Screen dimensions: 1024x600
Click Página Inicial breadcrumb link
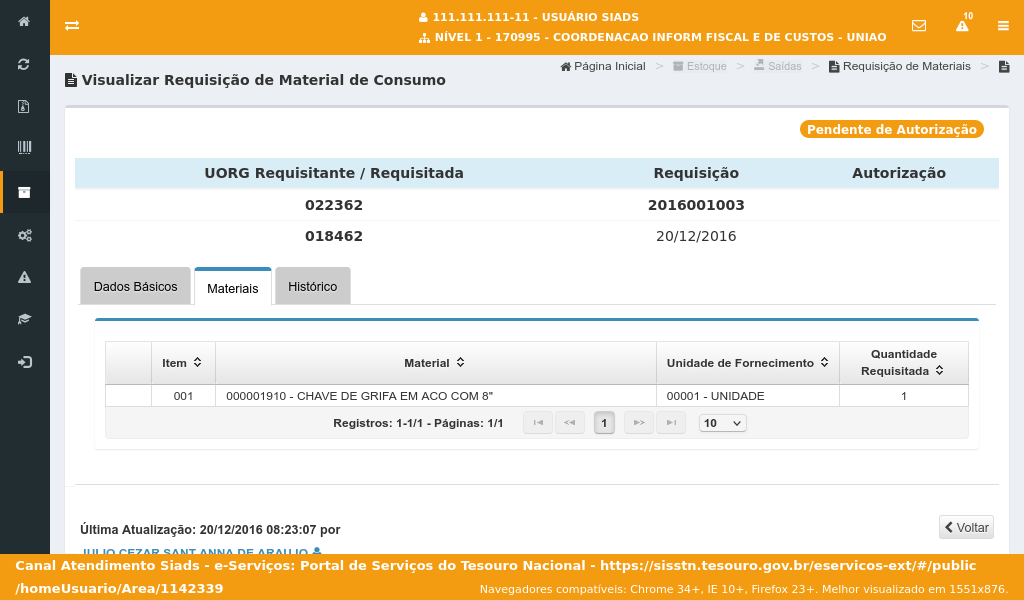pos(603,66)
